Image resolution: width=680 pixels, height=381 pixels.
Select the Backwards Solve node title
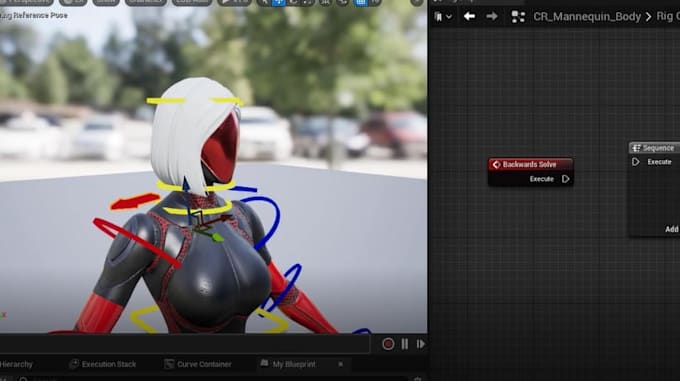point(530,164)
